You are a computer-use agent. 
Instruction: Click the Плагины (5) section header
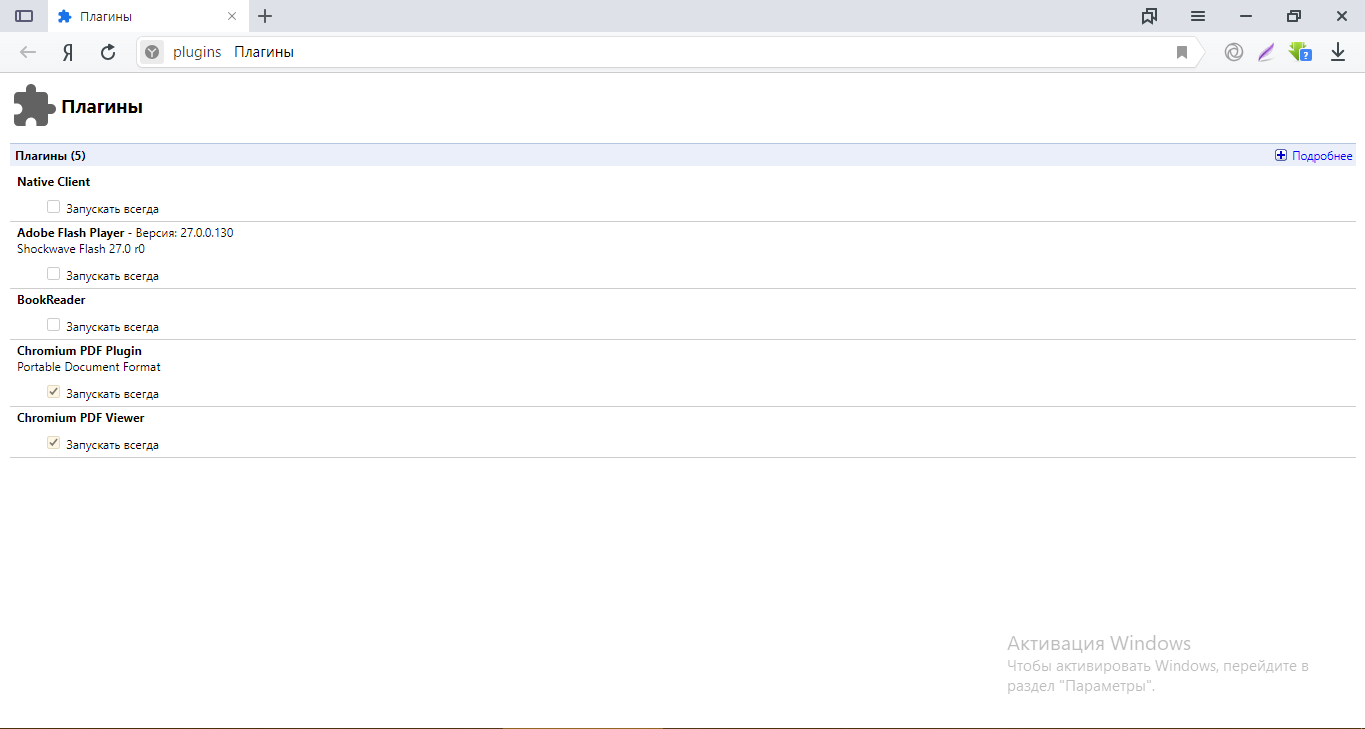50,156
